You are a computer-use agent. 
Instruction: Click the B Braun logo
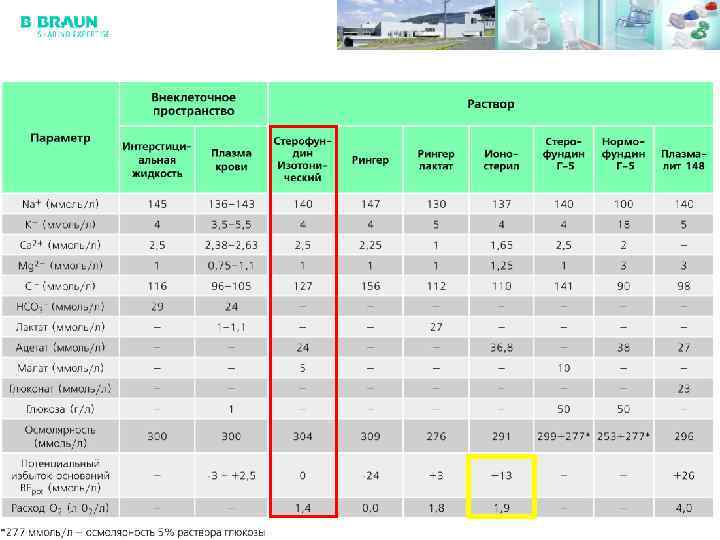click(65, 27)
